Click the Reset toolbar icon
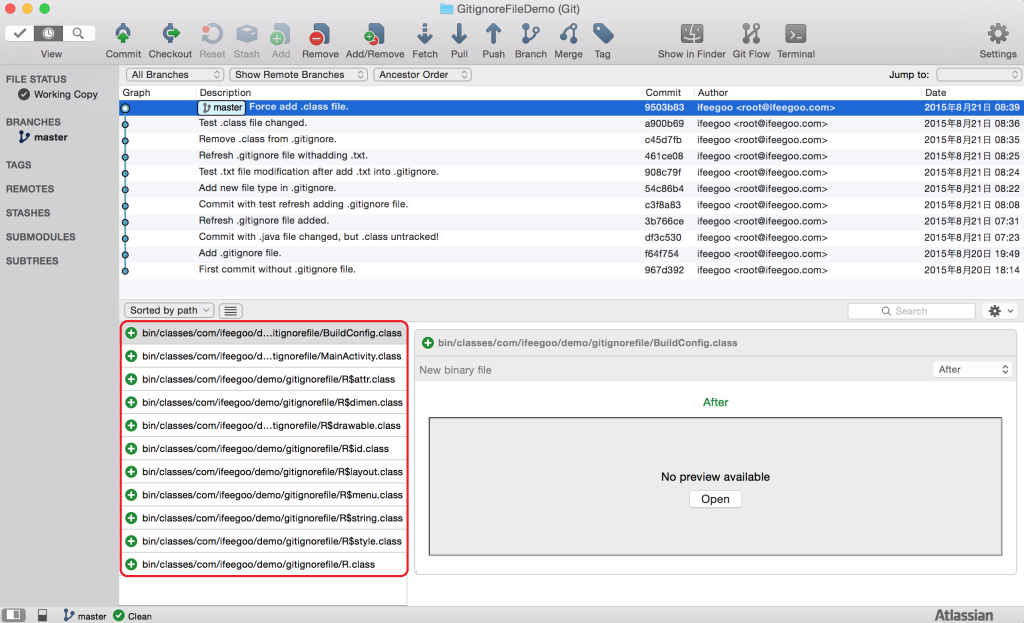 point(212,34)
